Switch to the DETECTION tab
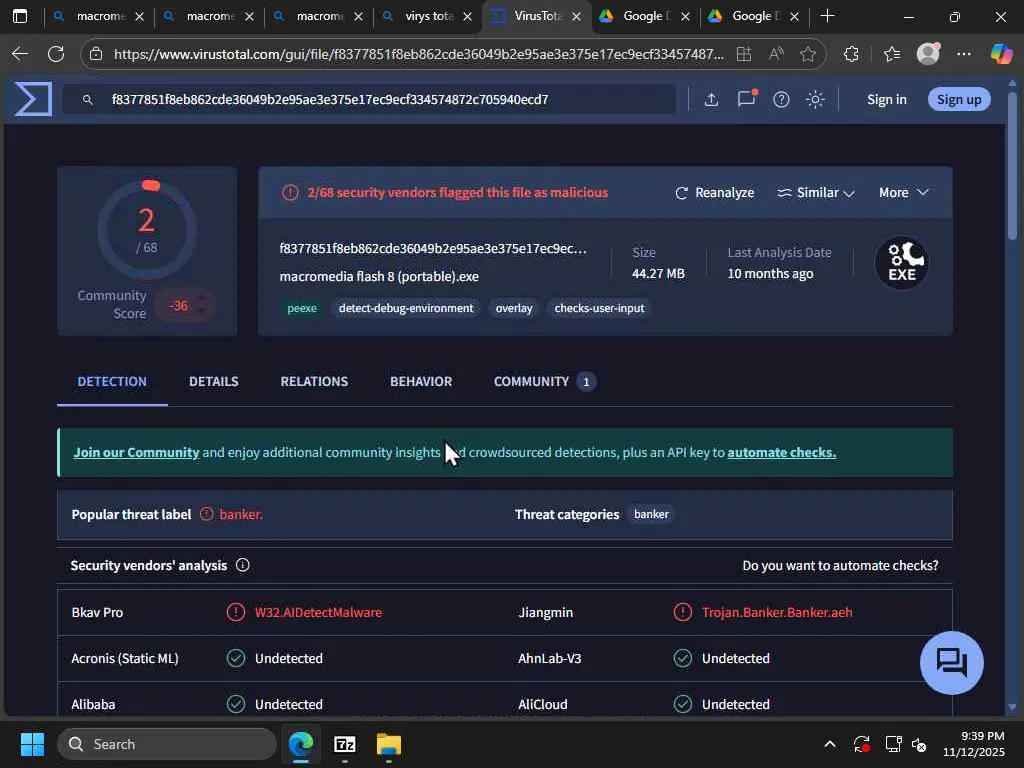1024x768 pixels. click(x=112, y=381)
